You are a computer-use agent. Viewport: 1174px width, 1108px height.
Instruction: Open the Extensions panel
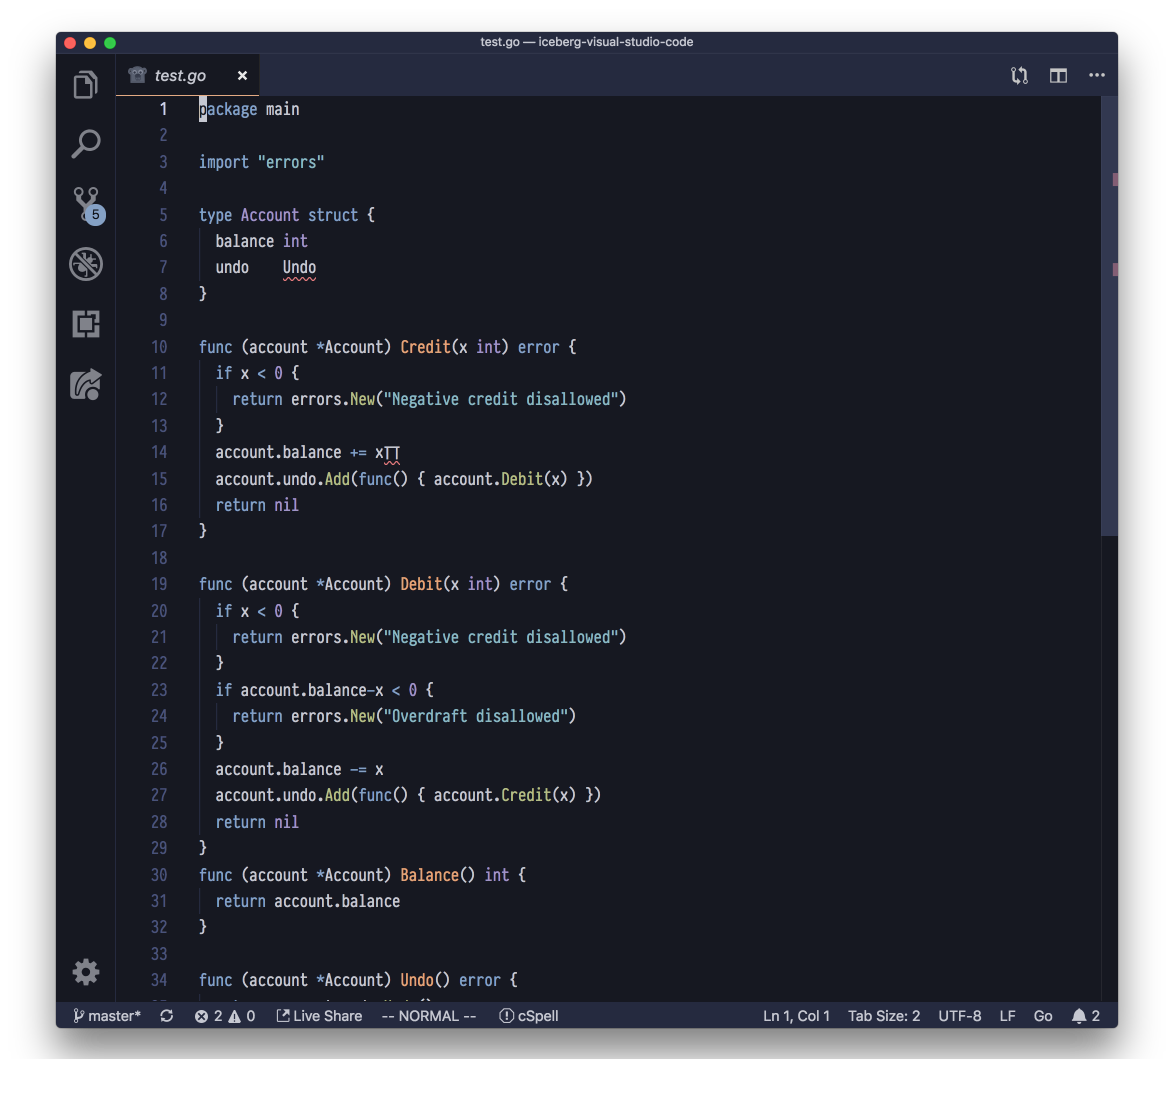click(85, 324)
